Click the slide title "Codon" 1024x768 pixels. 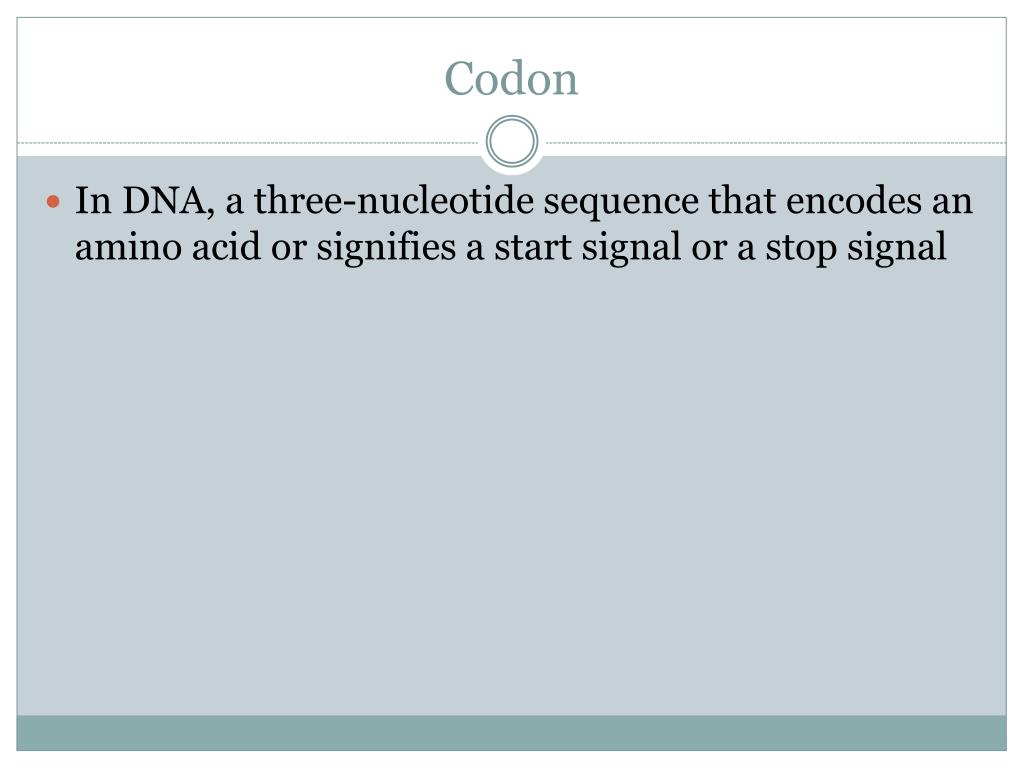(x=511, y=78)
